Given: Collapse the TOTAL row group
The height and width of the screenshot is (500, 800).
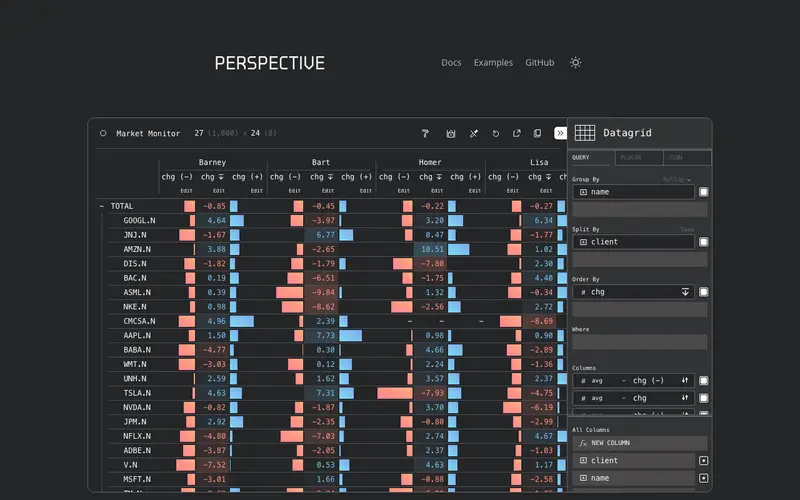Looking at the screenshot, I should [x=102, y=206].
